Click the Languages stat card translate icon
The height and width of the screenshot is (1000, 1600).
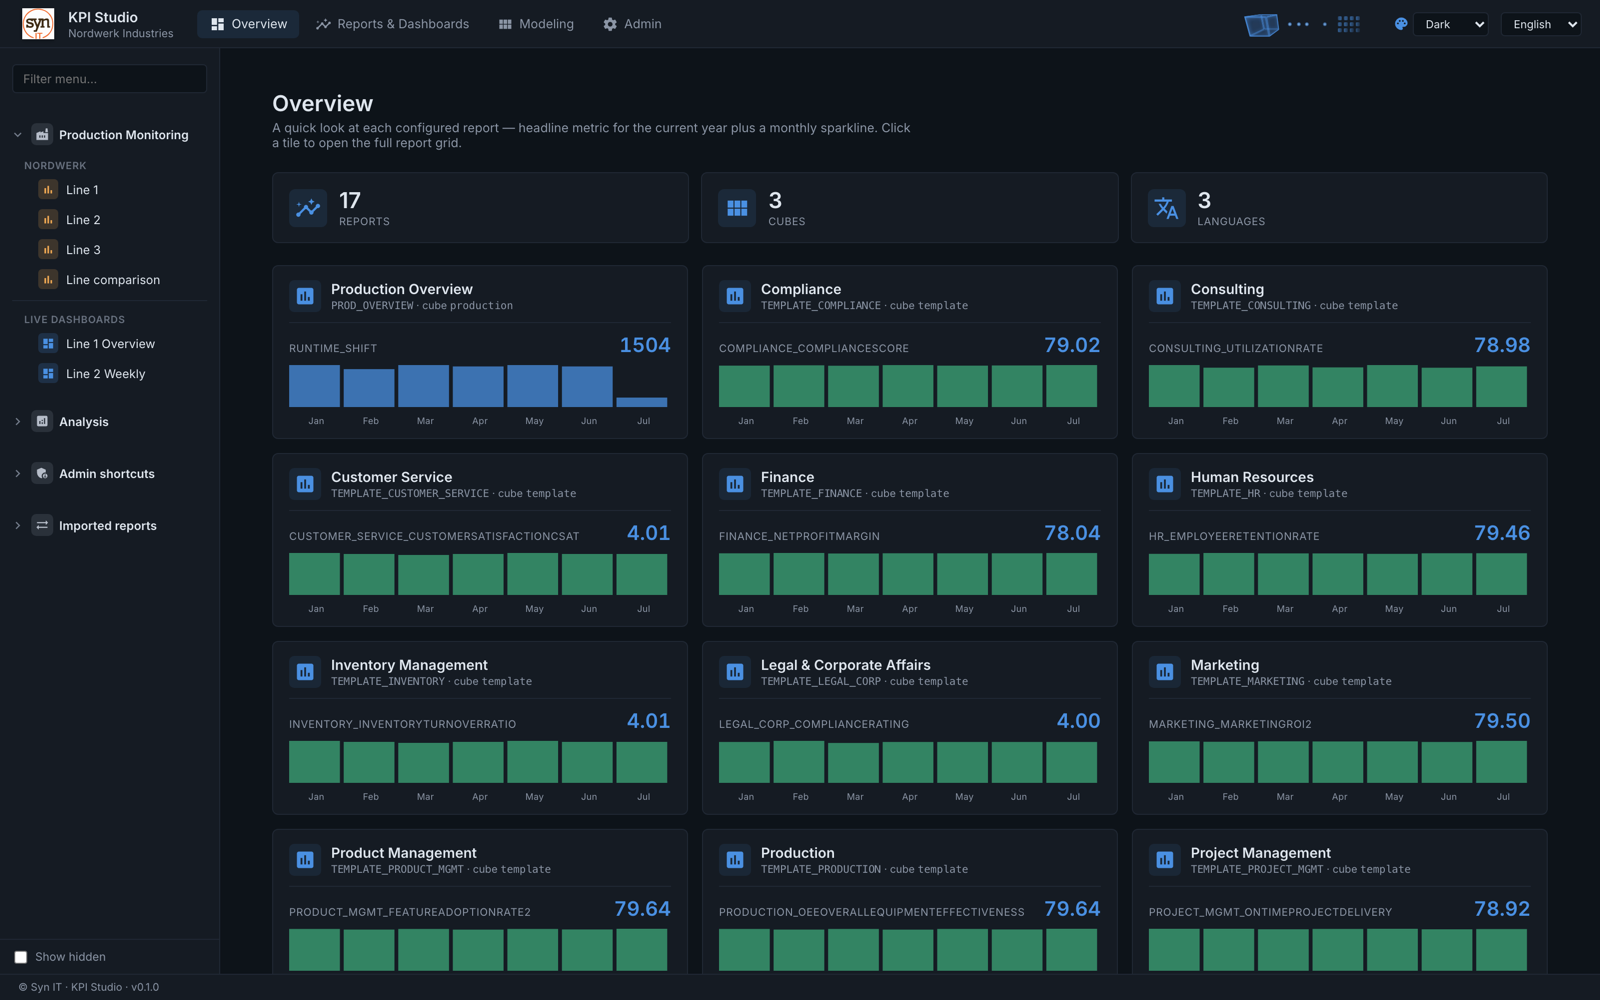pyautogui.click(x=1166, y=208)
